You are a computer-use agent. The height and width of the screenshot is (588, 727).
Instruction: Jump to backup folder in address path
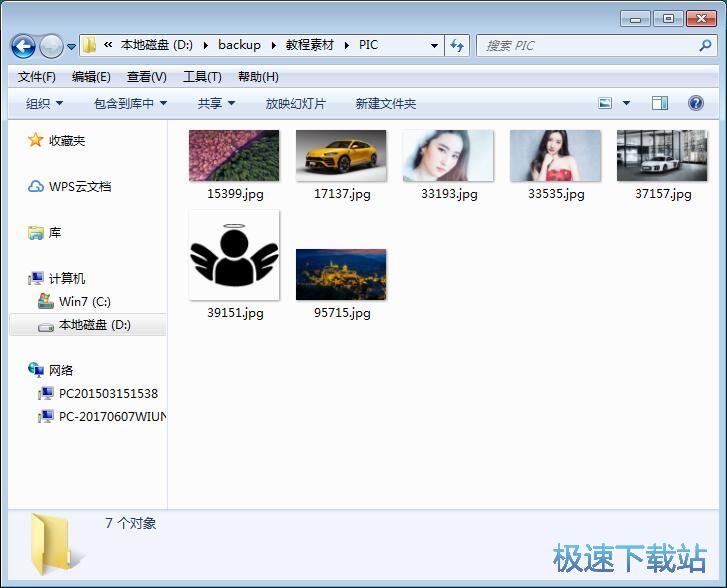point(239,45)
